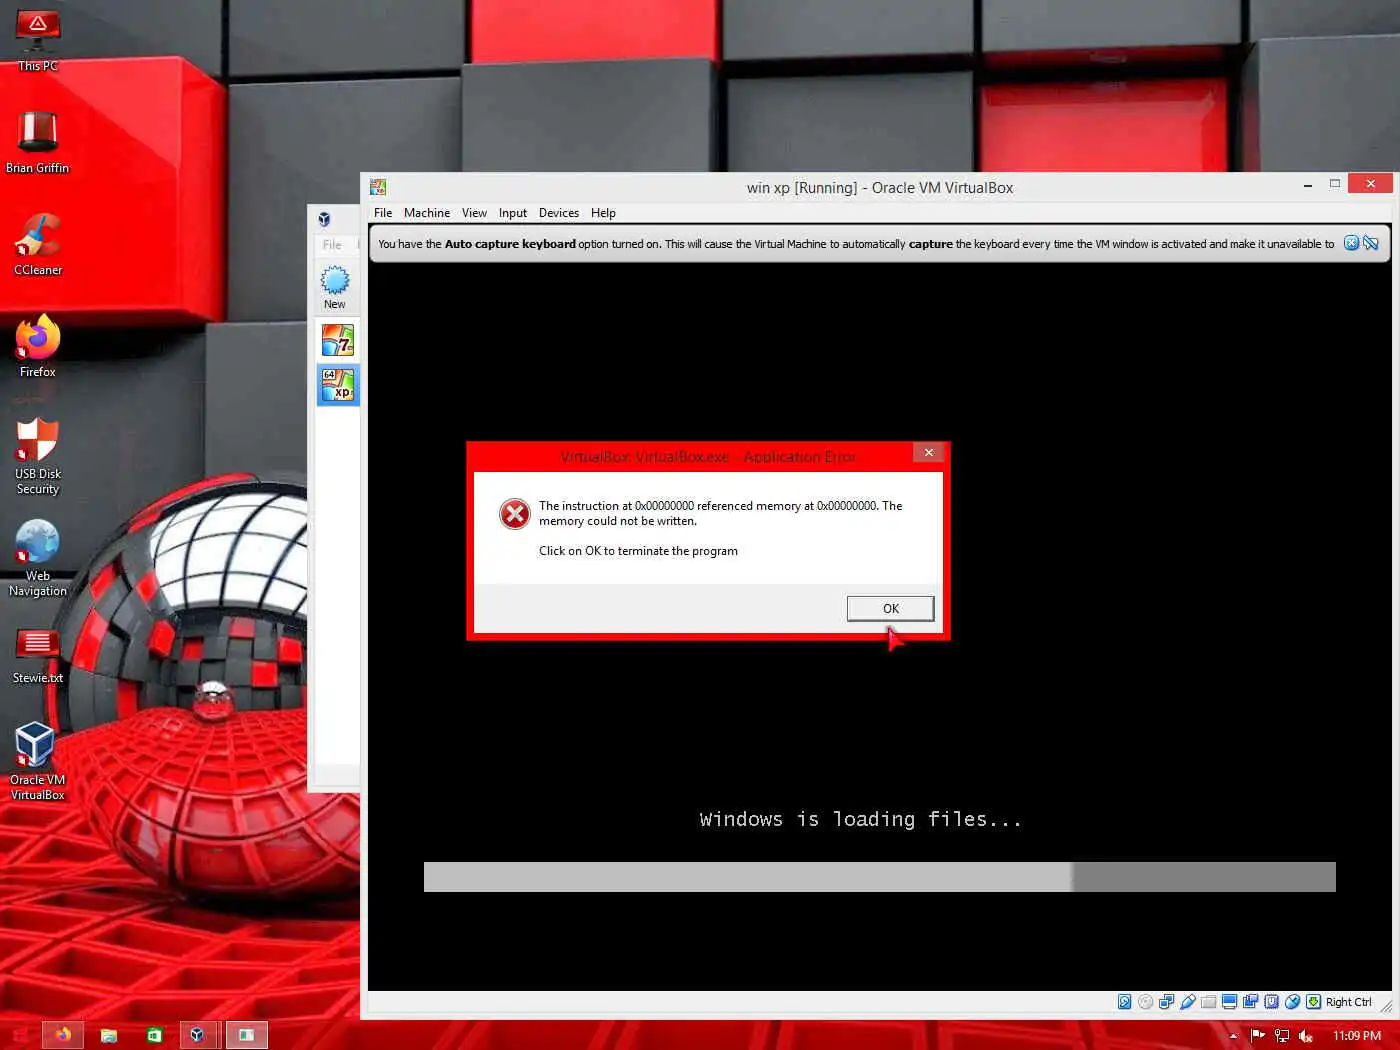This screenshot has width=1400, height=1050.
Task: Click the display status indicator
Action: (1230, 1002)
